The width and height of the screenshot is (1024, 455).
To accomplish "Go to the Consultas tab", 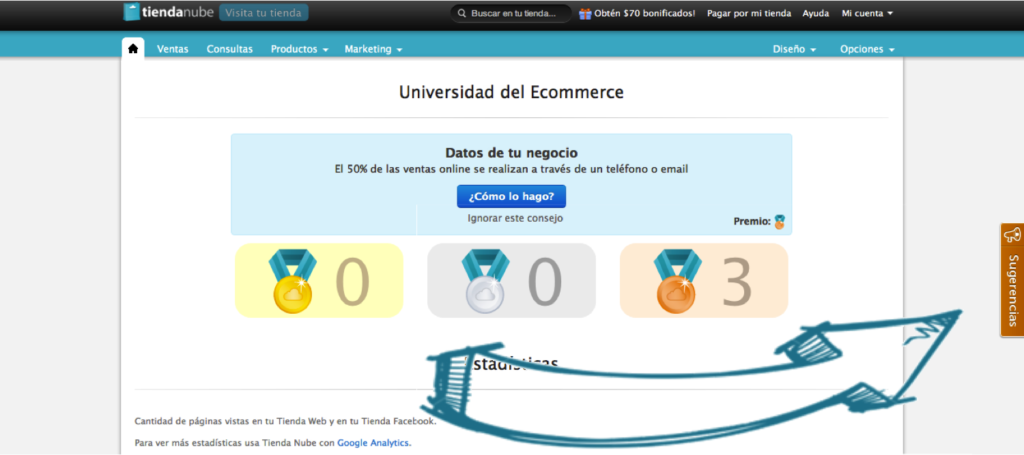I will [230, 49].
